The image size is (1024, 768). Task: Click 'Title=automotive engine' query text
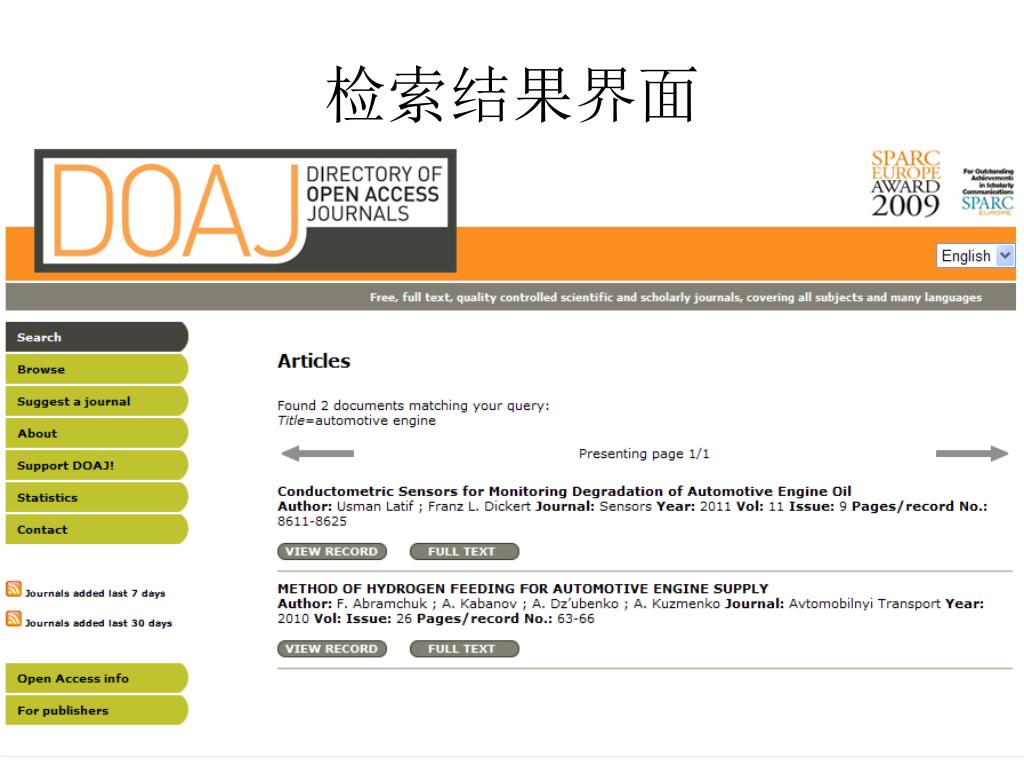(357, 421)
